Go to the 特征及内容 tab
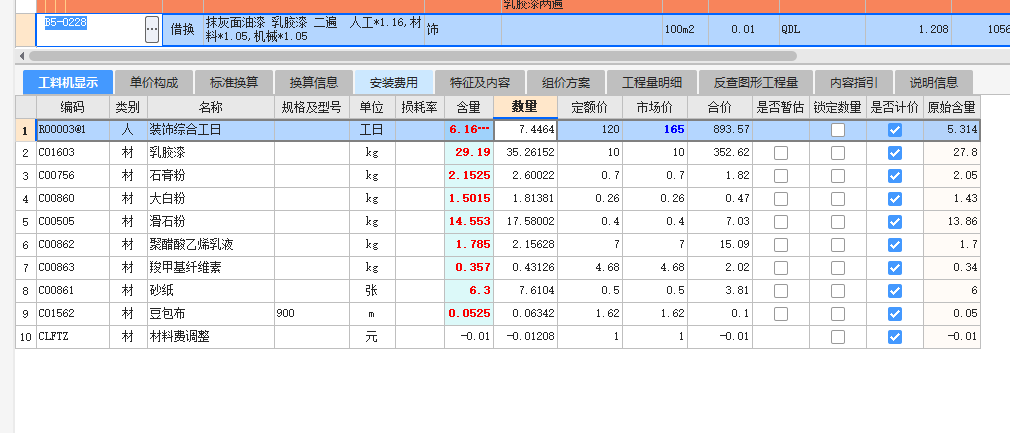The width and height of the screenshot is (1010, 433). tap(479, 82)
